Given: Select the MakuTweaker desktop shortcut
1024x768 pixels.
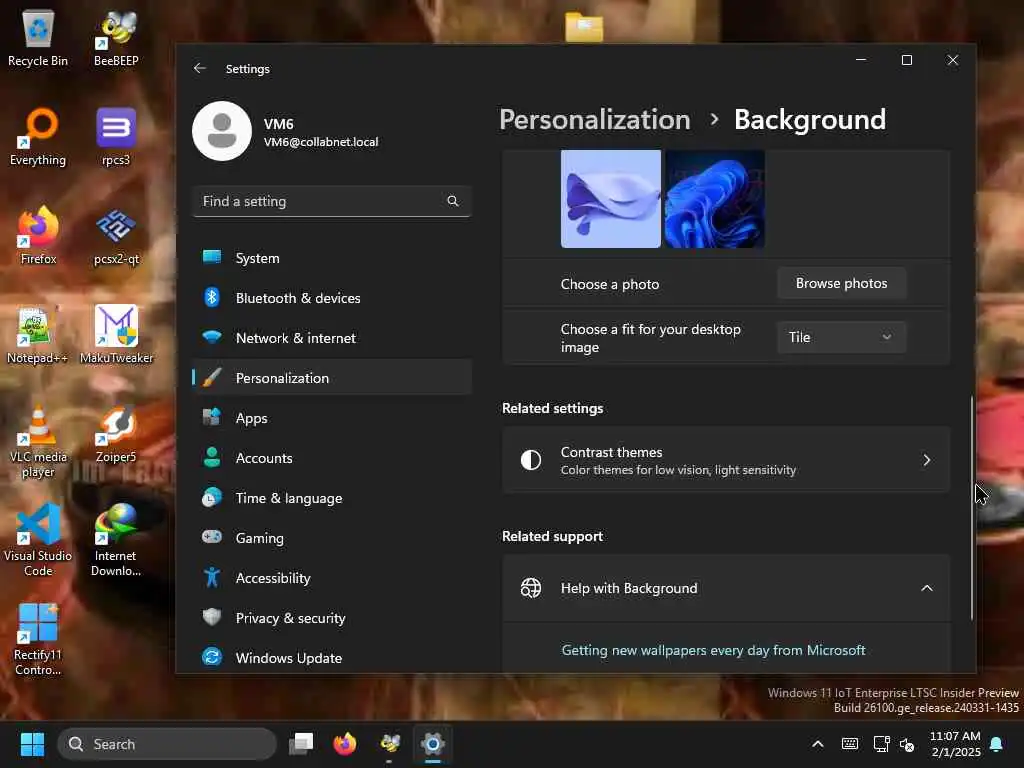Looking at the screenshot, I should tap(116, 335).
